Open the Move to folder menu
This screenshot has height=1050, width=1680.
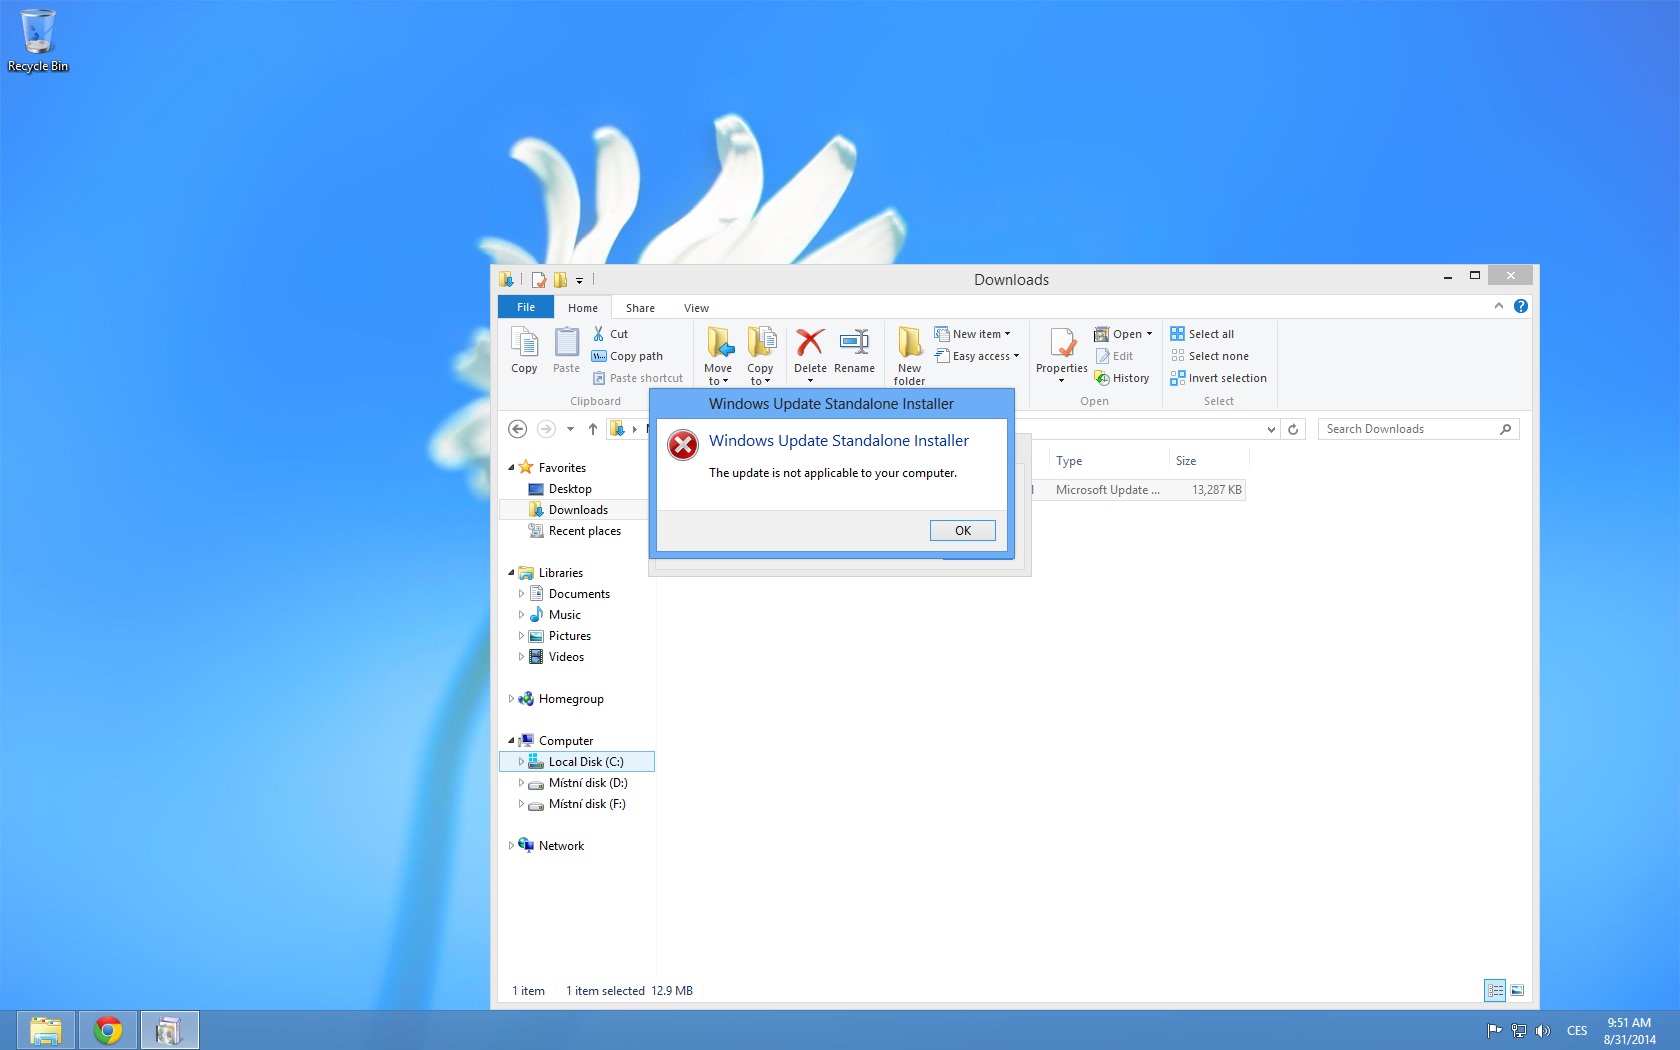[718, 355]
